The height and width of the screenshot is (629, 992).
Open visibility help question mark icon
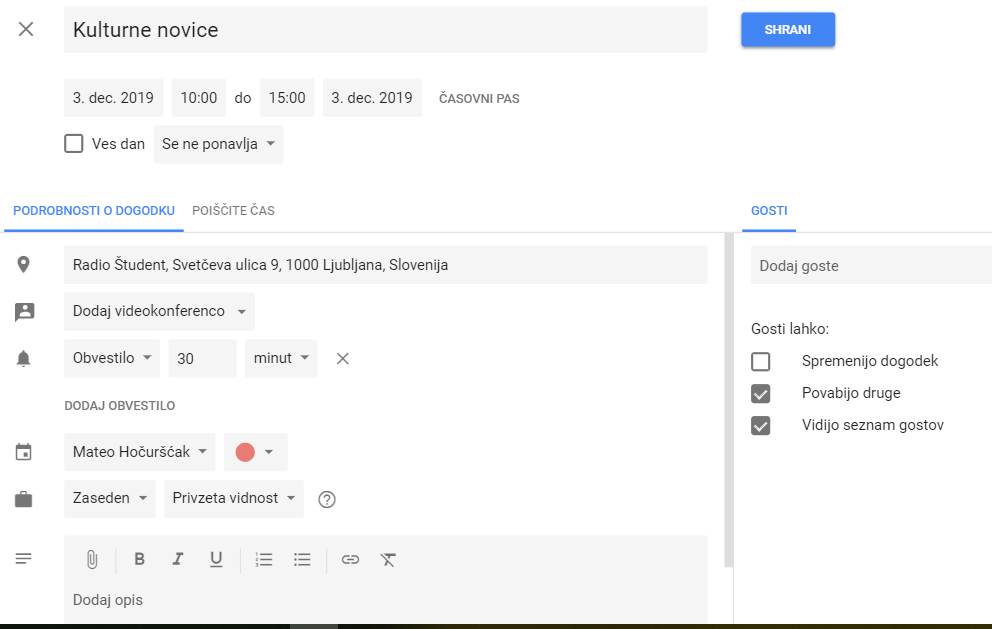click(x=326, y=499)
